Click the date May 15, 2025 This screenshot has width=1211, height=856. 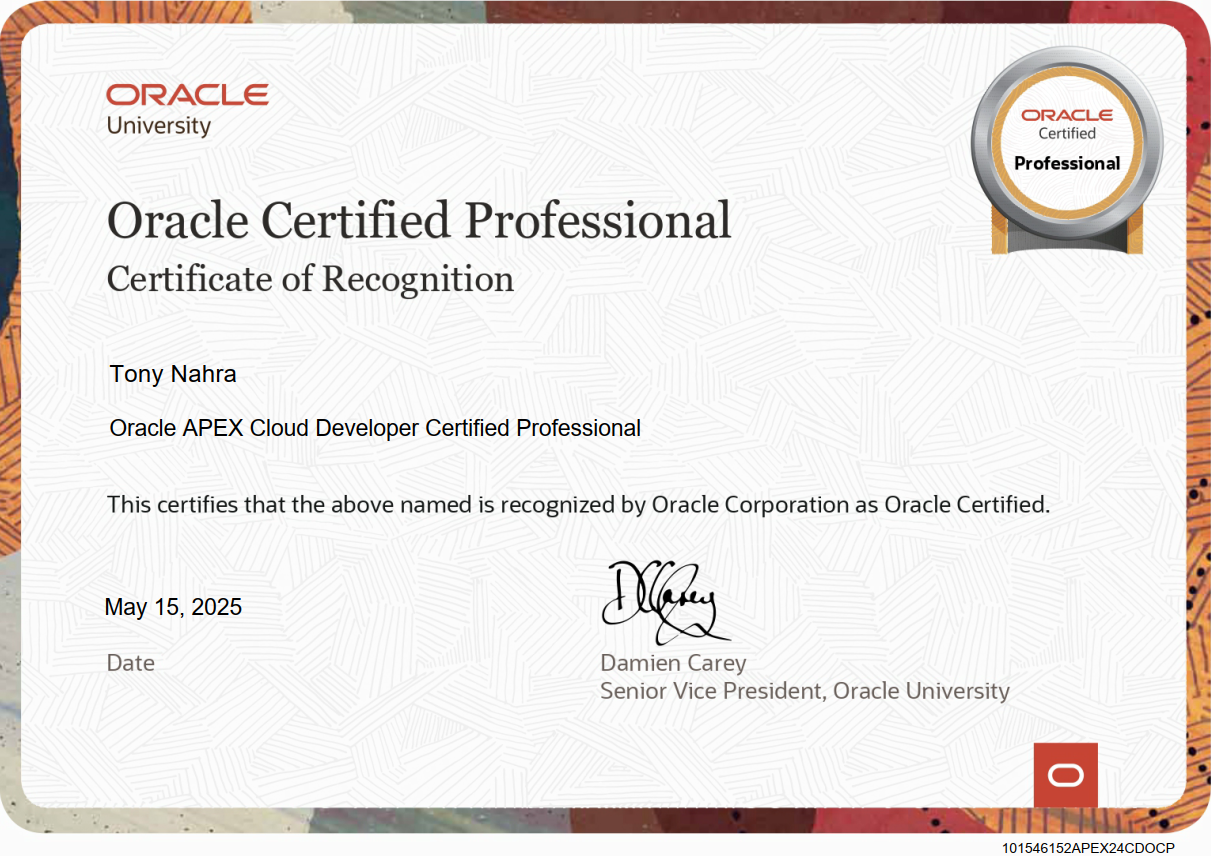173,607
